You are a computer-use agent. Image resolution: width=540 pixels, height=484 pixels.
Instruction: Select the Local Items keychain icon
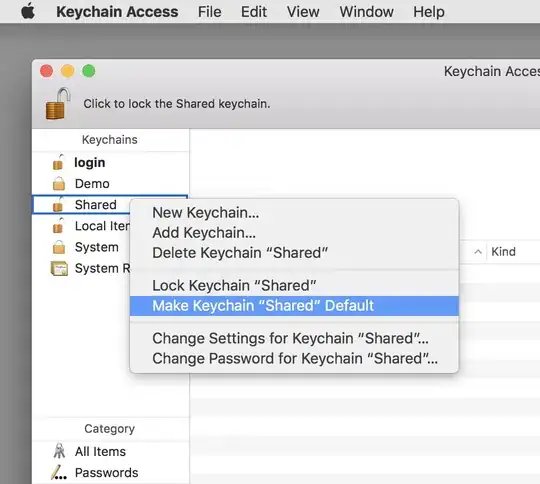click(x=58, y=226)
